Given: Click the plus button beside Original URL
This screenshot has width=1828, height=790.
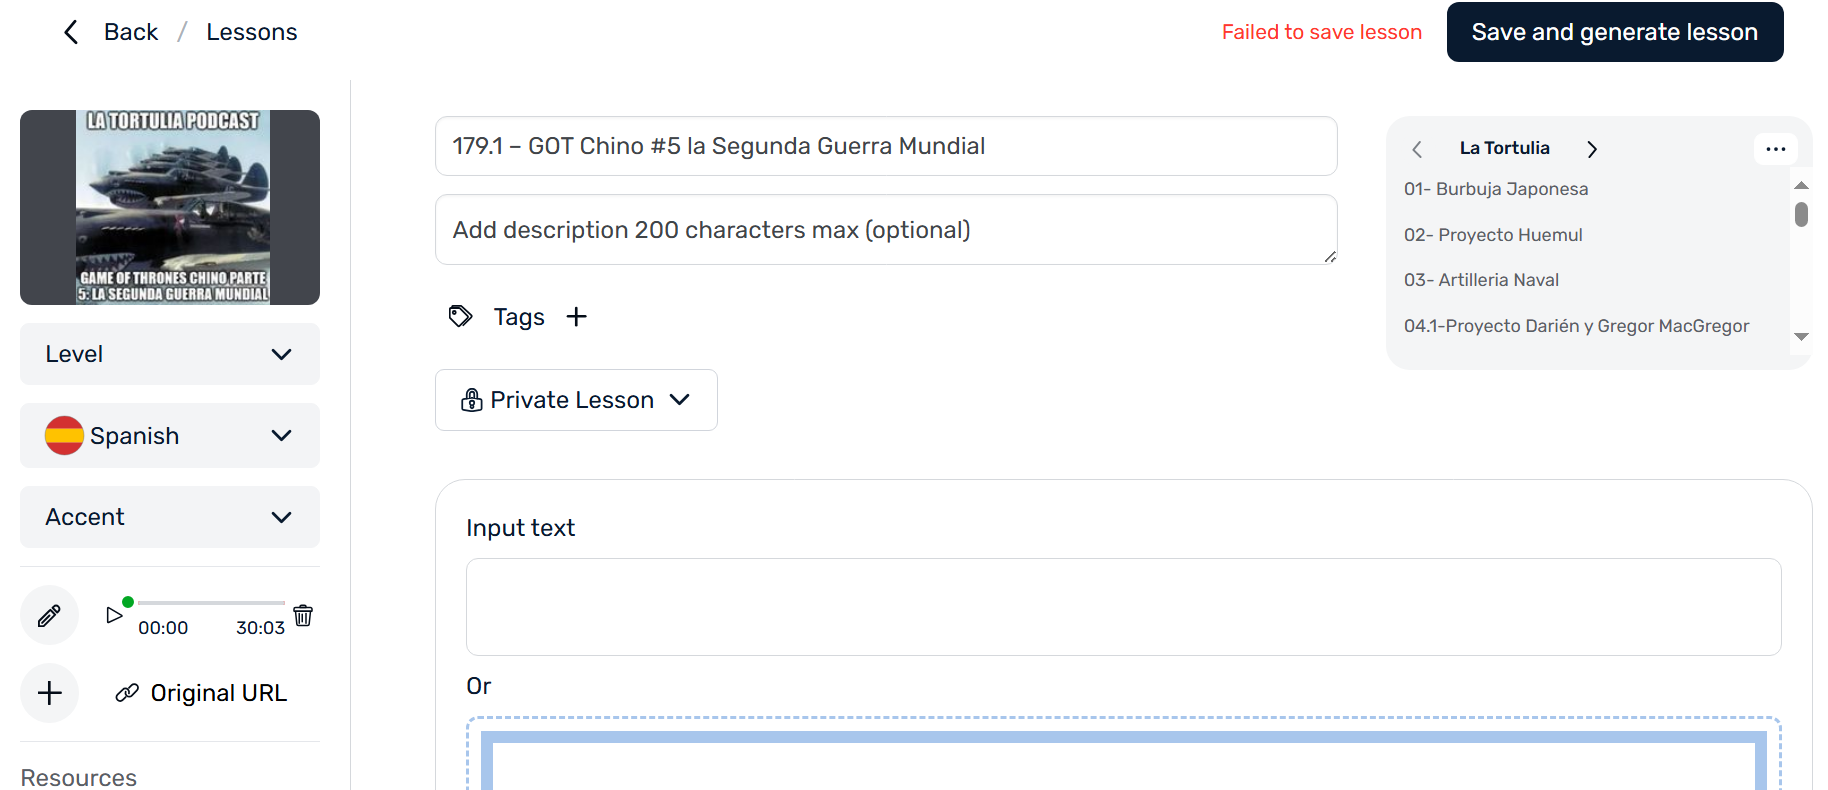Looking at the screenshot, I should tap(50, 693).
